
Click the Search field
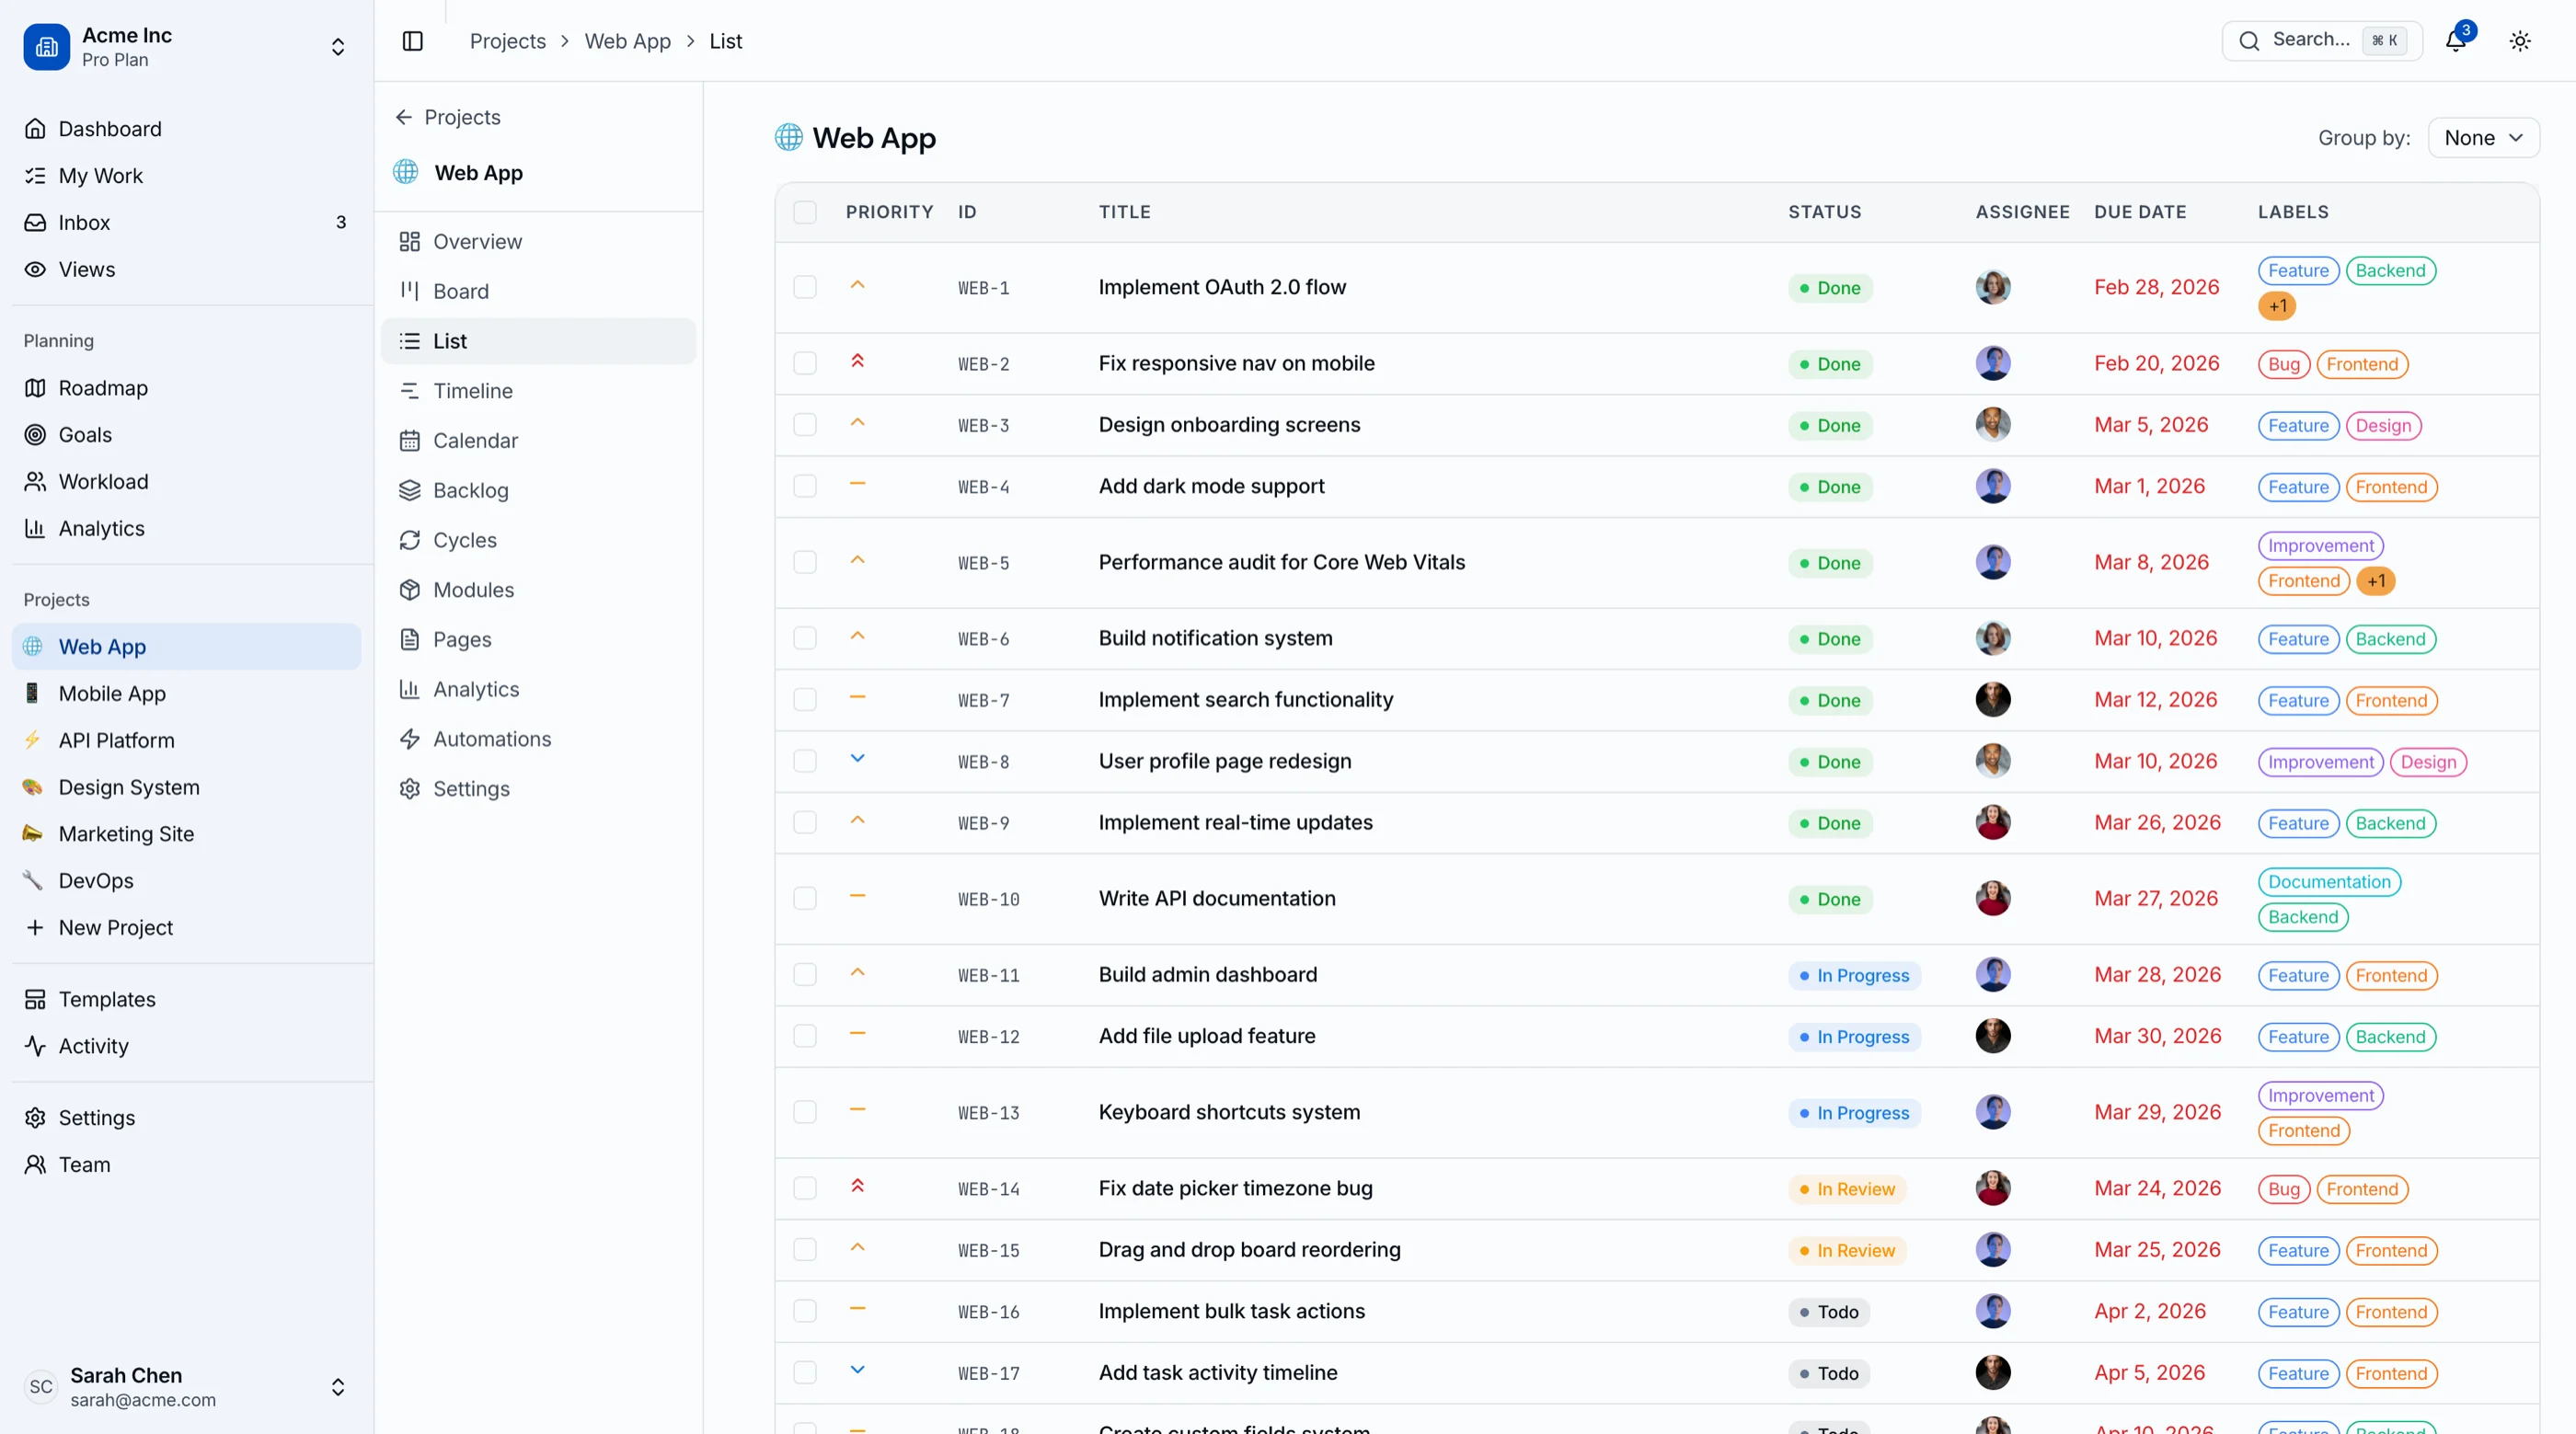click(x=2322, y=41)
